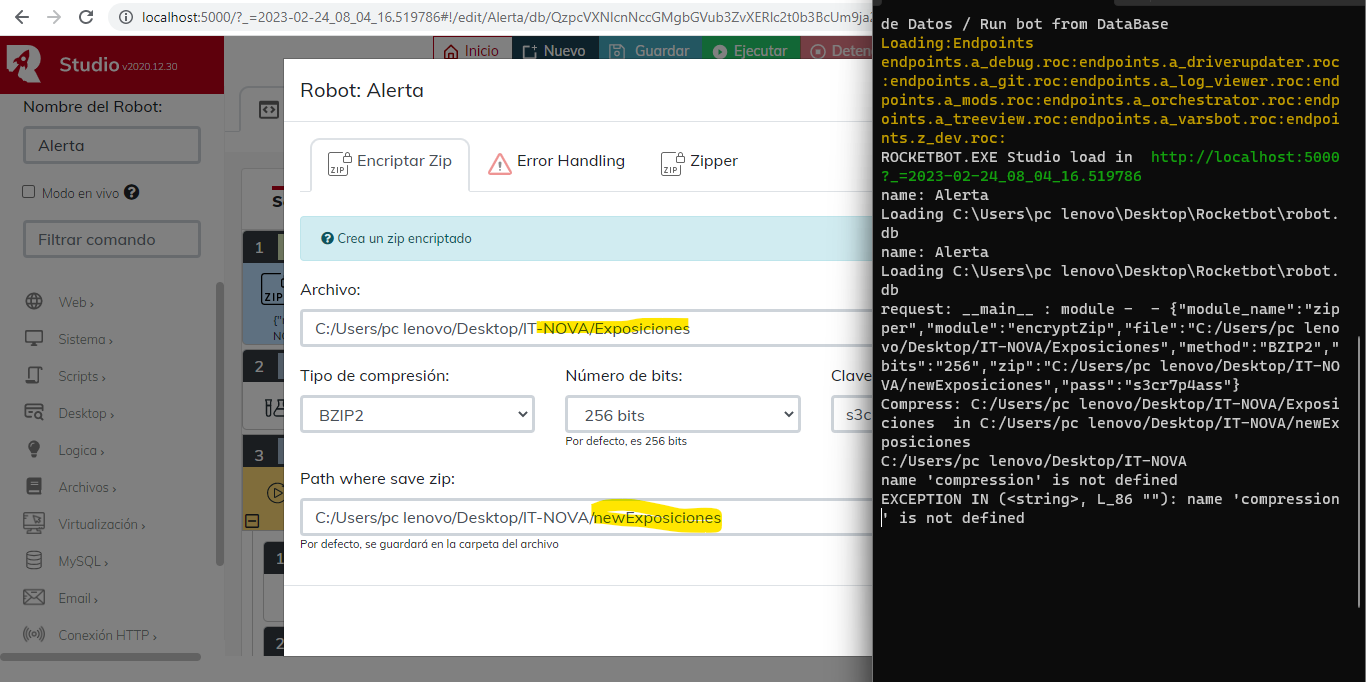Select the Encriptar Zip tab
This screenshot has width=1366, height=682.
(x=389, y=162)
